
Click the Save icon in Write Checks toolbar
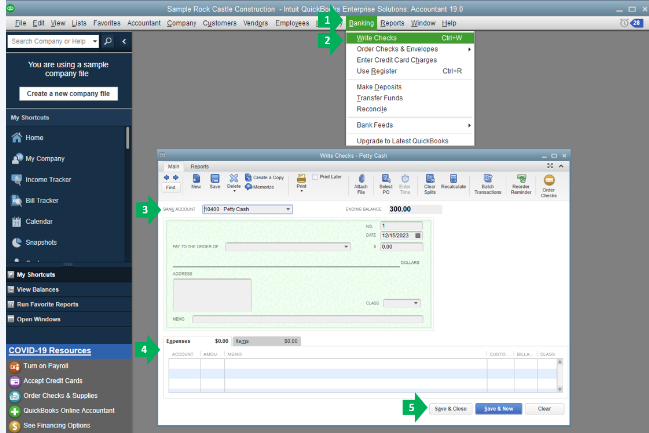pos(215,178)
